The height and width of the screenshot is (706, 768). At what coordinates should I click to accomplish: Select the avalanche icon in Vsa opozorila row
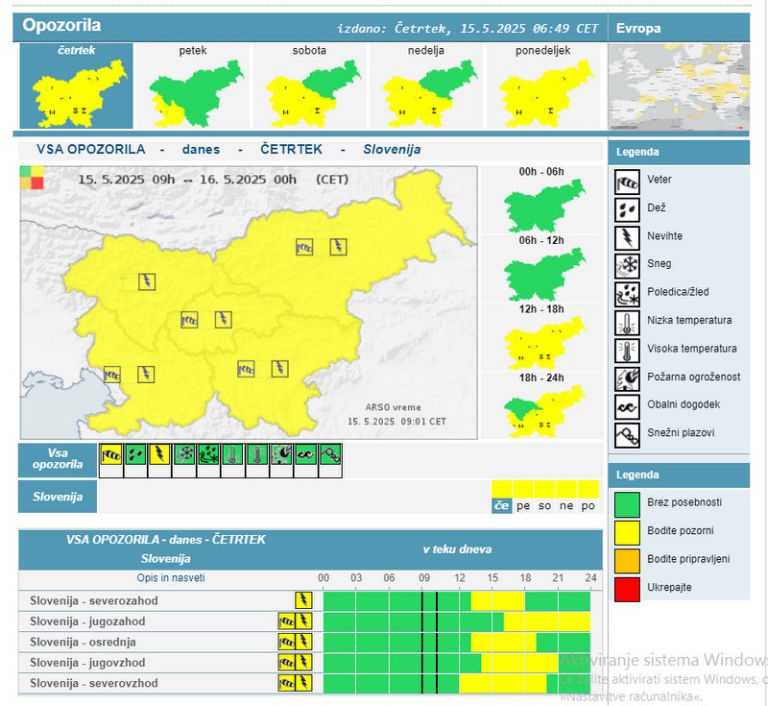click(330, 459)
